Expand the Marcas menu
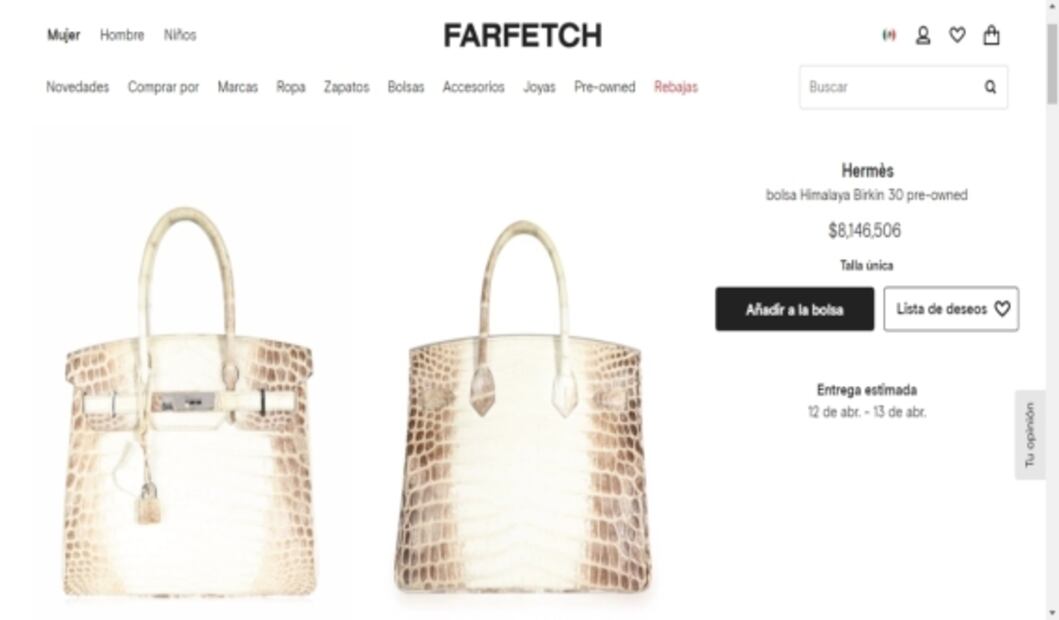Screen dimensions: 1059x620 pos(238,87)
